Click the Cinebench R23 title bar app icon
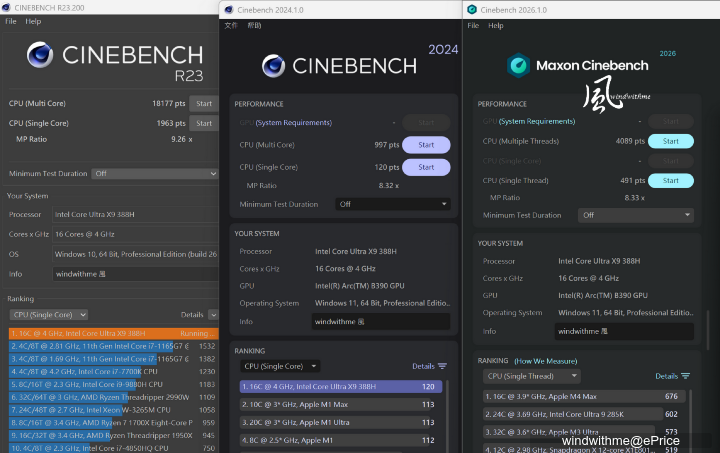 (6, 7)
